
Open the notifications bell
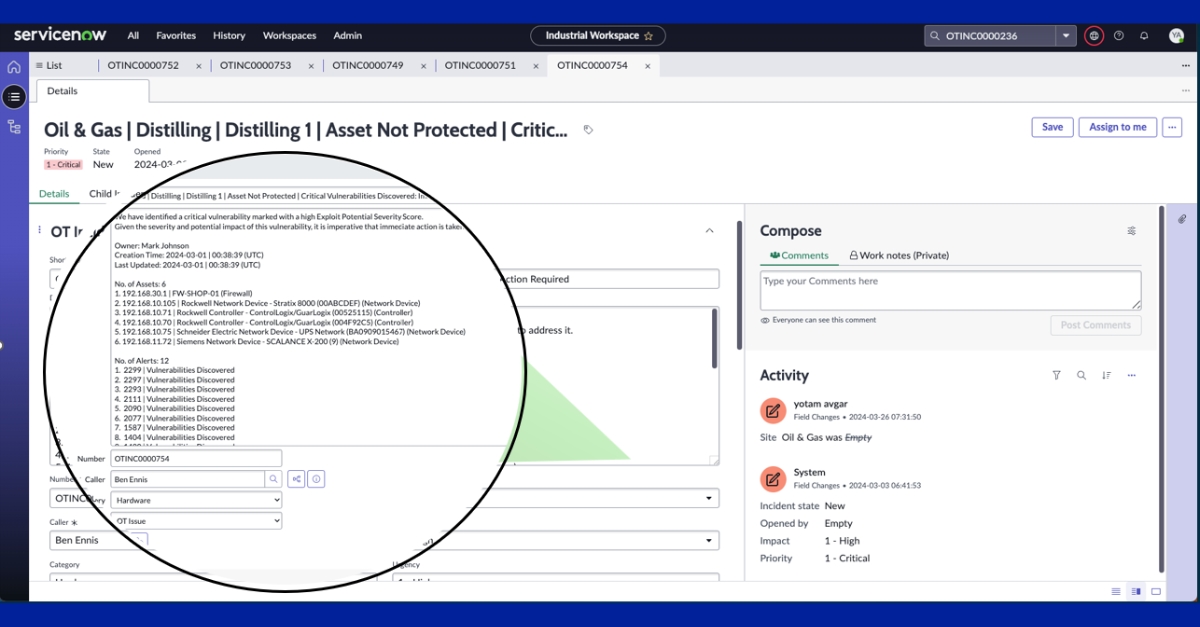tap(1144, 36)
